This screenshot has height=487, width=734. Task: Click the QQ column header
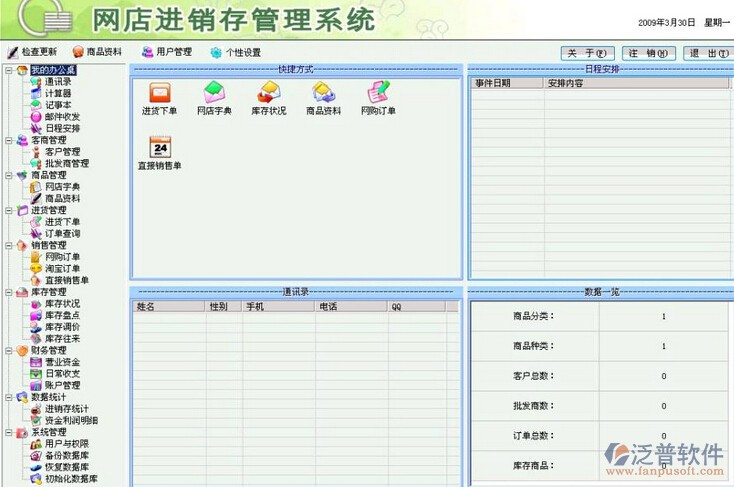point(418,307)
